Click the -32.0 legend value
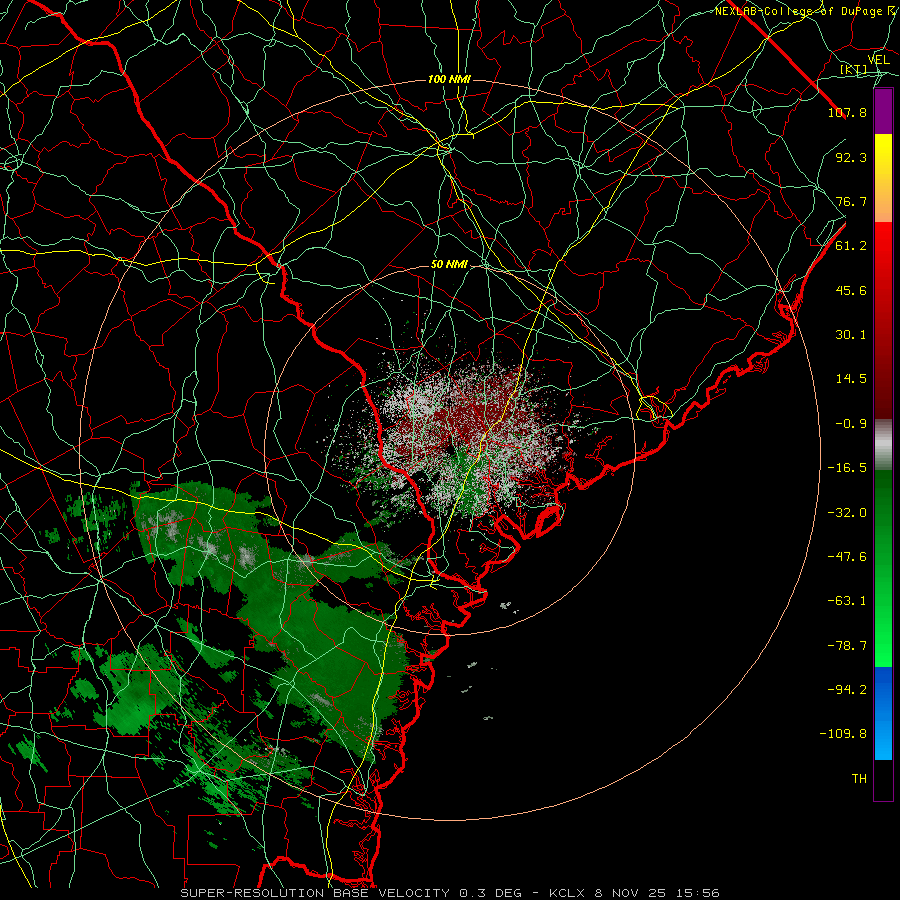900x900 pixels. tap(847, 512)
